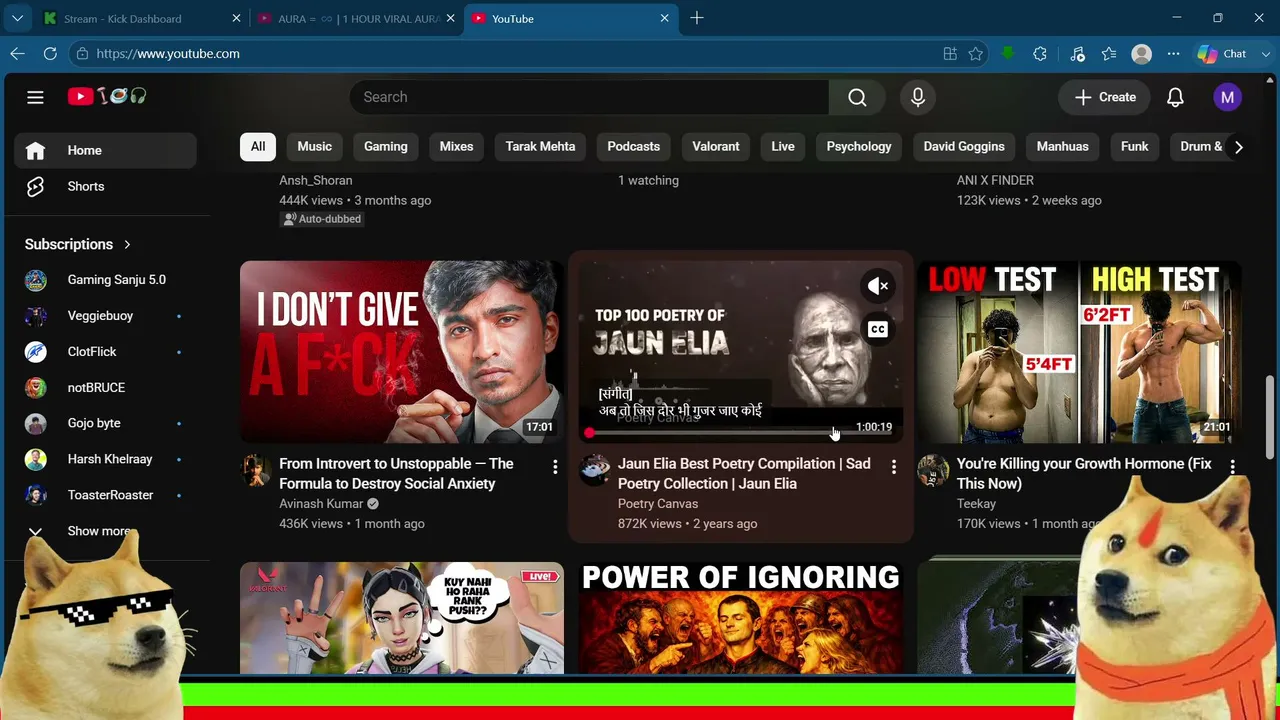Screen dimensions: 1280x720
Task: Start voice search with the microphone
Action: [x=918, y=97]
